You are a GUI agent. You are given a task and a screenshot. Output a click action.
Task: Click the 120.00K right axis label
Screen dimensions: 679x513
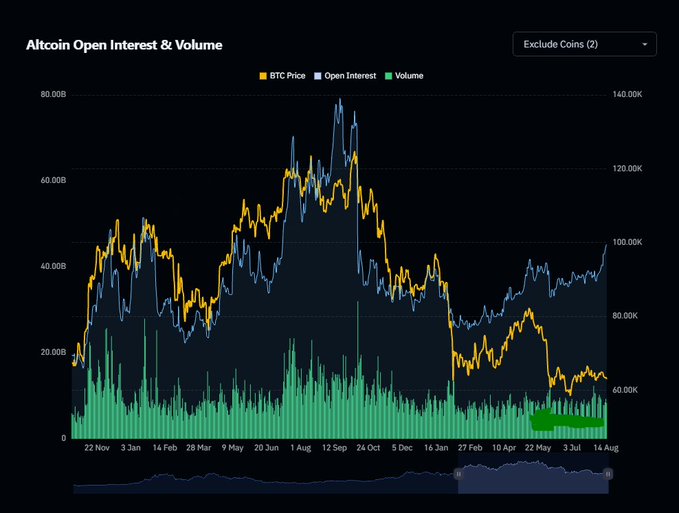(627, 168)
